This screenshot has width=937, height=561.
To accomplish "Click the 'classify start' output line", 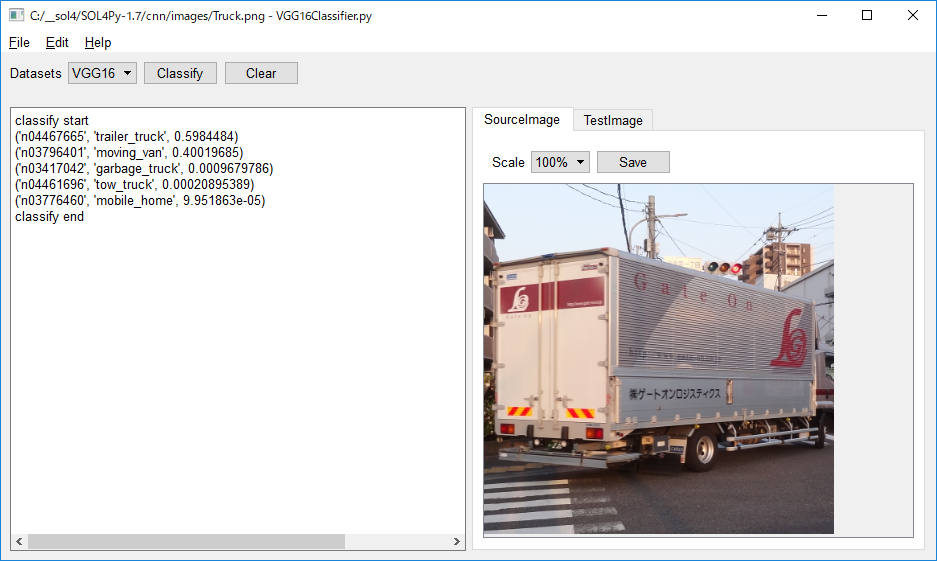I will click(x=52, y=121).
